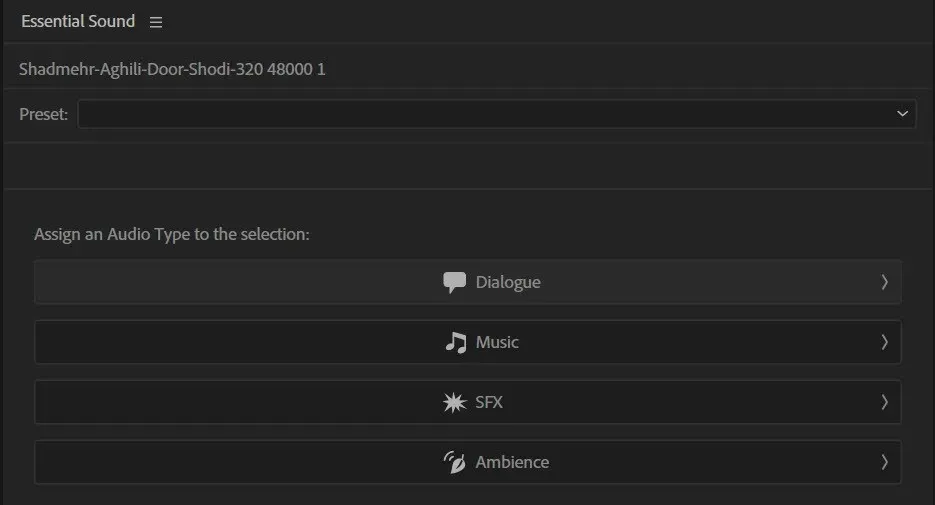This screenshot has width=935, height=505.
Task: Assign the Ambience audio type label
Action: click(x=512, y=462)
